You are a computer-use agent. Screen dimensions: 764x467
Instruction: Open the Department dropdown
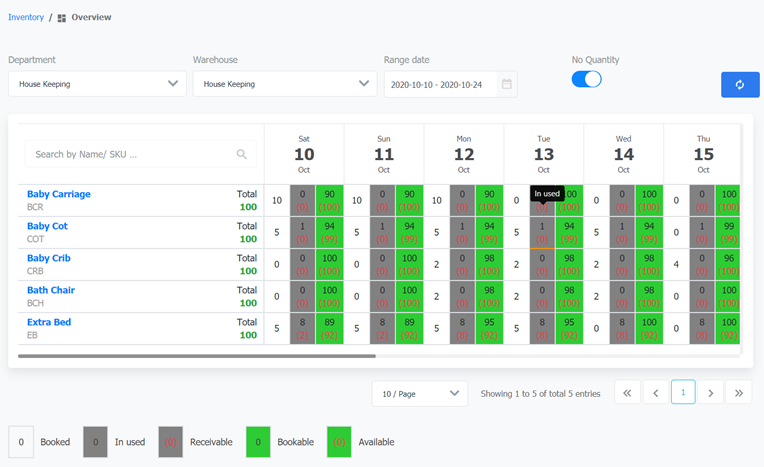[x=97, y=84]
